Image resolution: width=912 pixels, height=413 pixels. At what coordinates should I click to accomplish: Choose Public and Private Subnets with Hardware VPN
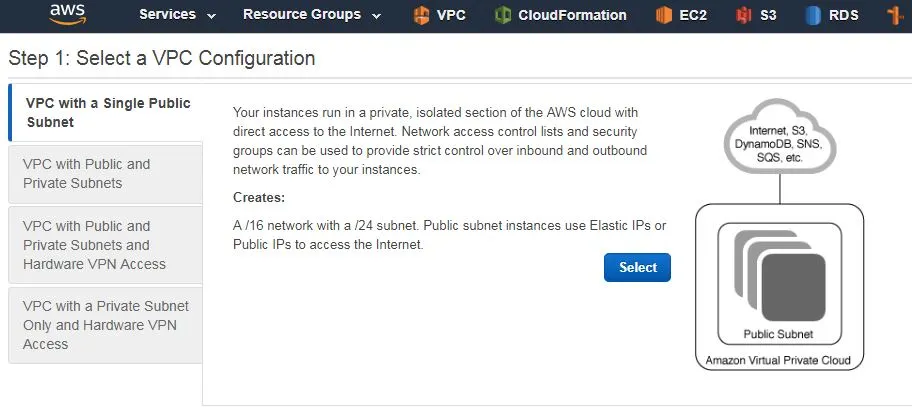click(105, 245)
